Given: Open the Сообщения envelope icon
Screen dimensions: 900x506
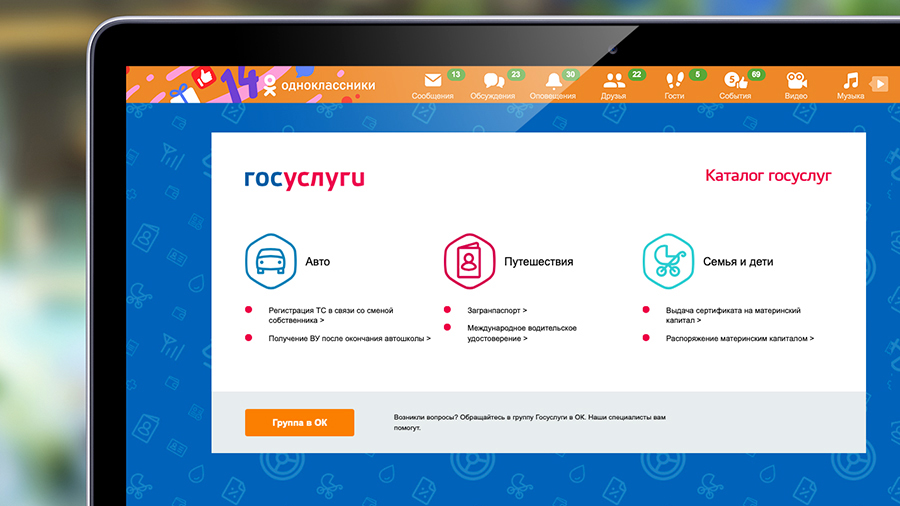Looking at the screenshot, I should [433, 80].
